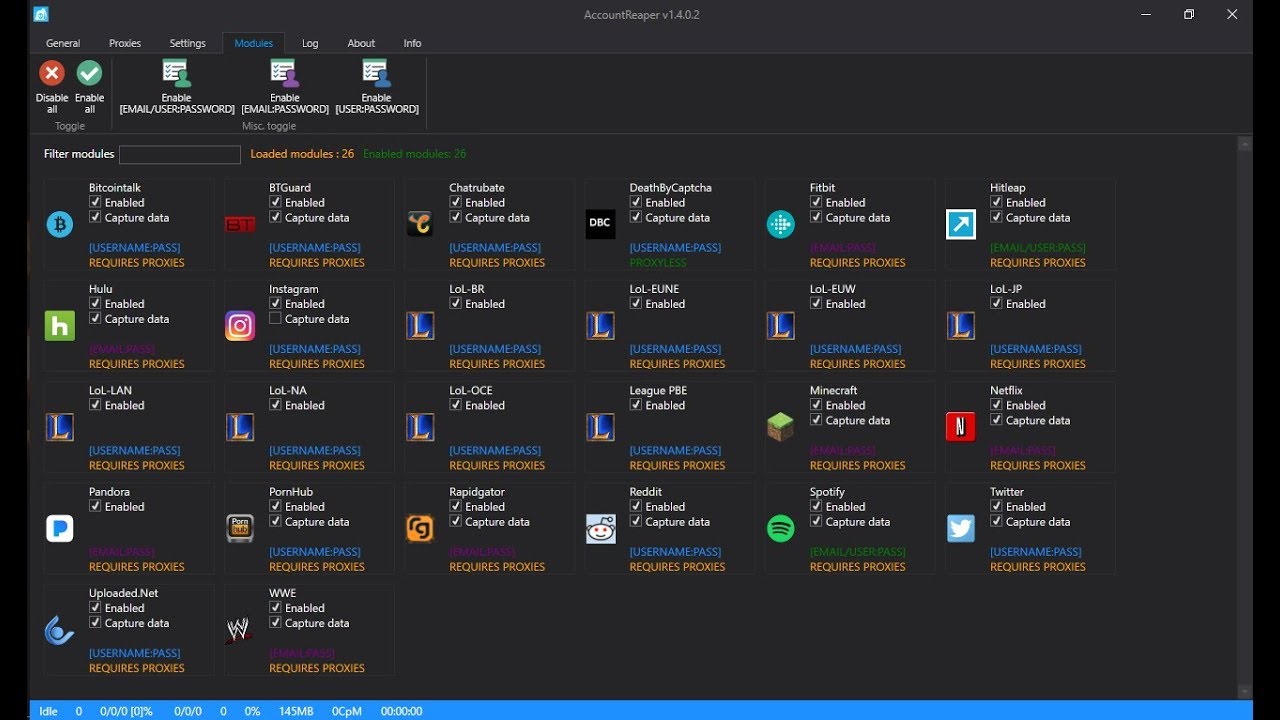This screenshot has width=1280, height=720.
Task: Click the 145MB memory status text
Action: tap(296, 711)
